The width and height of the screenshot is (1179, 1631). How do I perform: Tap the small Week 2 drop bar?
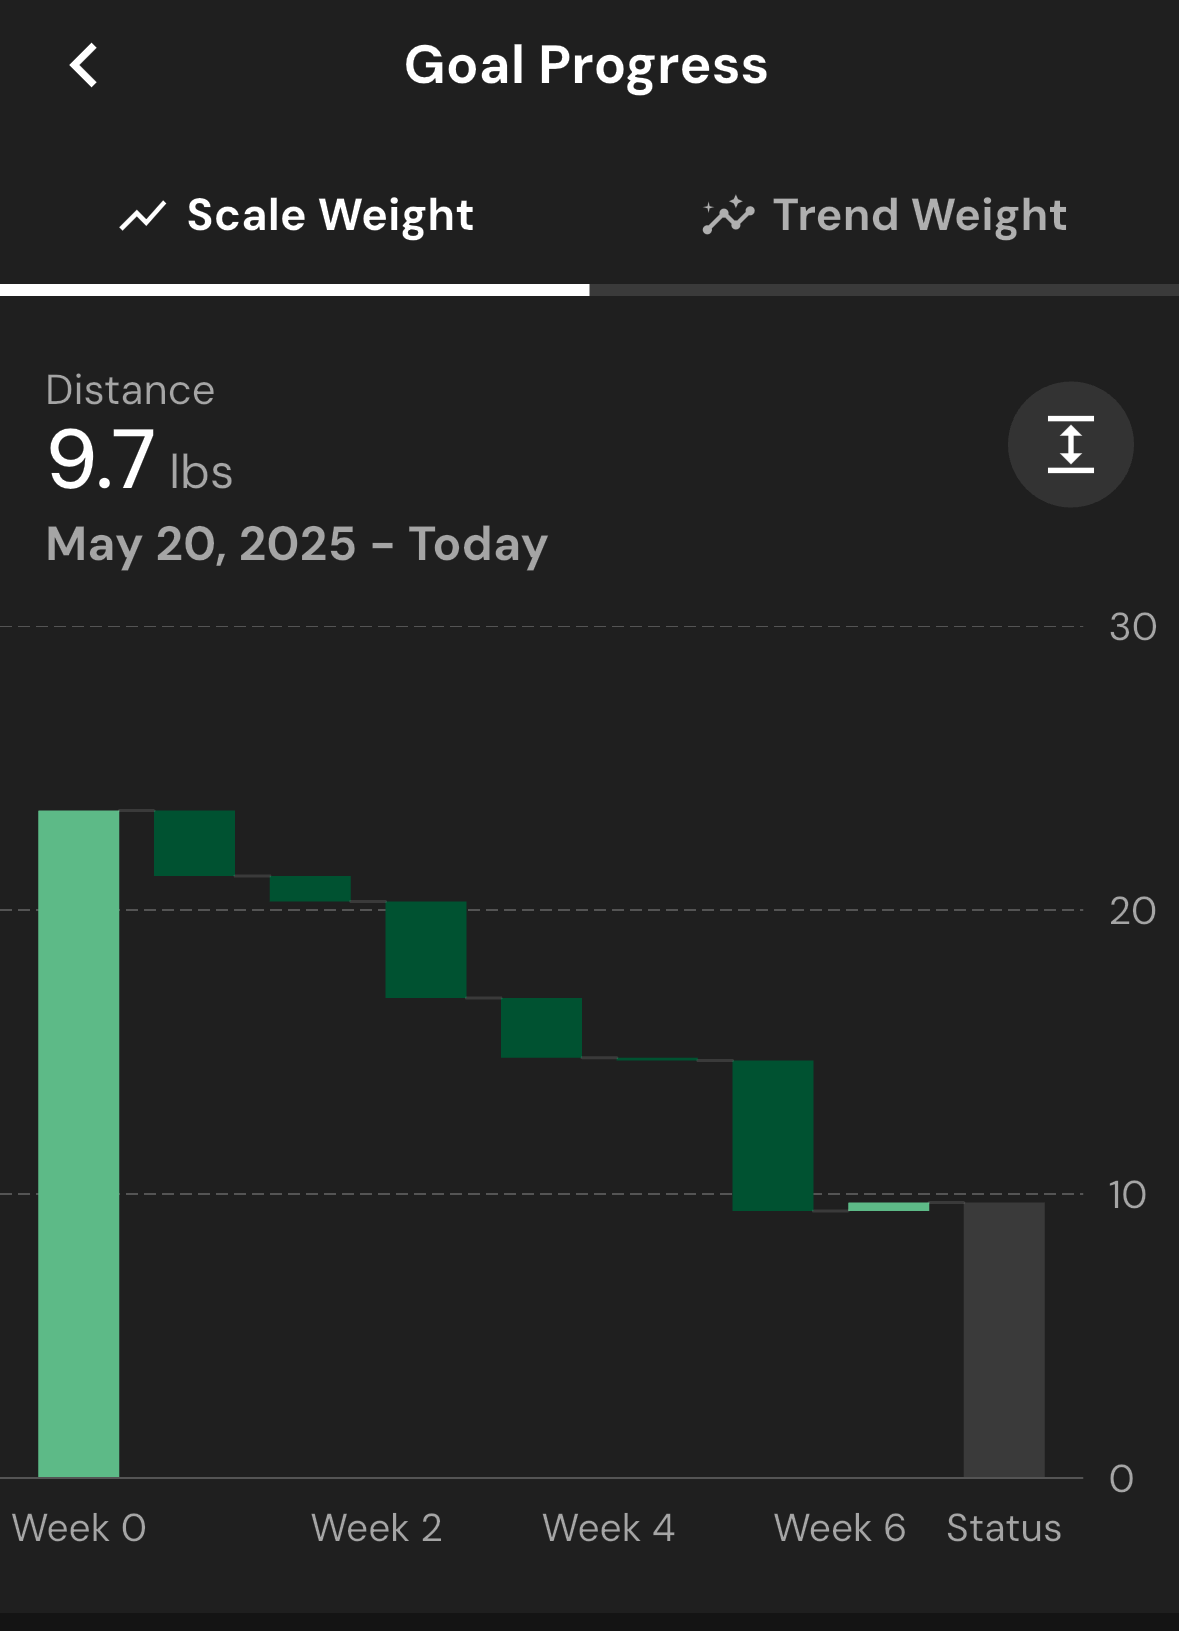click(x=310, y=888)
